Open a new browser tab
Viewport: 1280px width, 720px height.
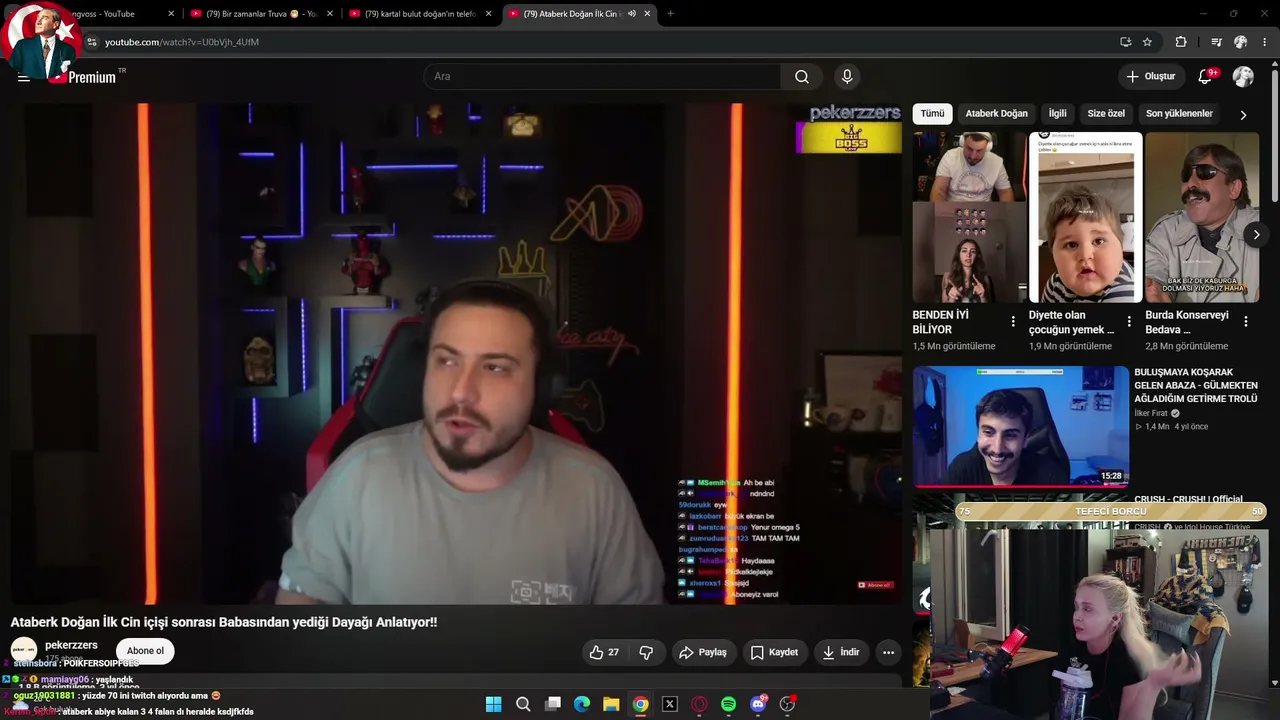[670, 14]
